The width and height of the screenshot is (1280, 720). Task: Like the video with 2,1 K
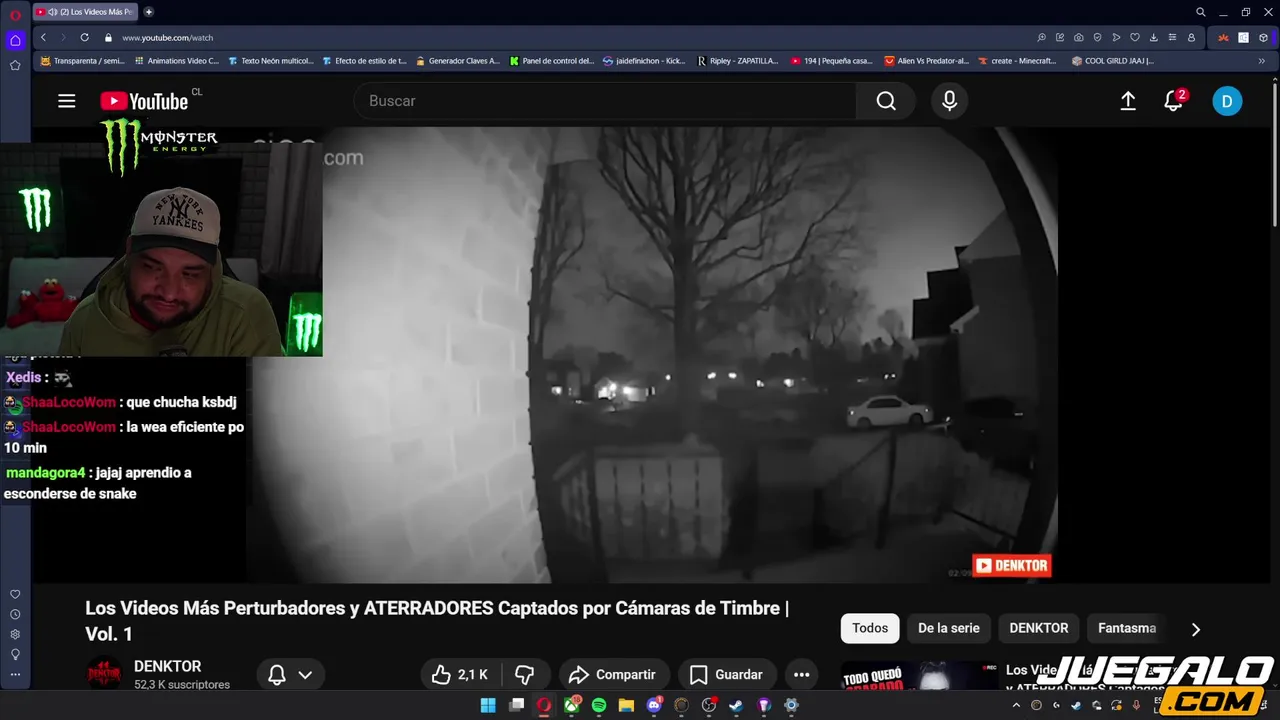(x=459, y=675)
